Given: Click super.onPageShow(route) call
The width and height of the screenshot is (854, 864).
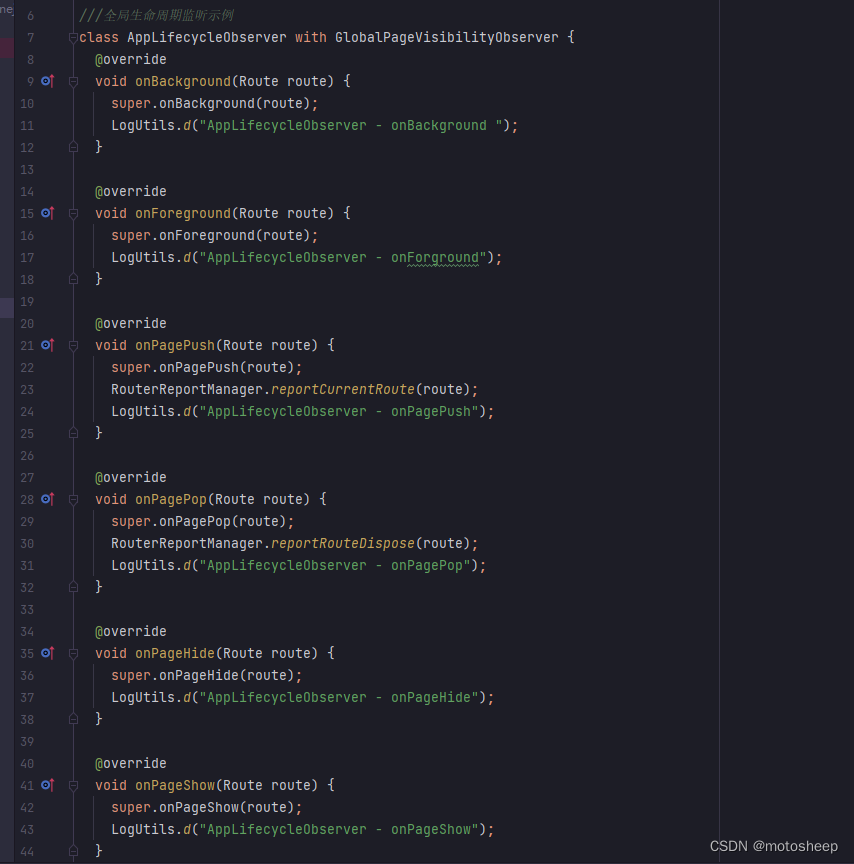Looking at the screenshot, I should click(x=207, y=807).
